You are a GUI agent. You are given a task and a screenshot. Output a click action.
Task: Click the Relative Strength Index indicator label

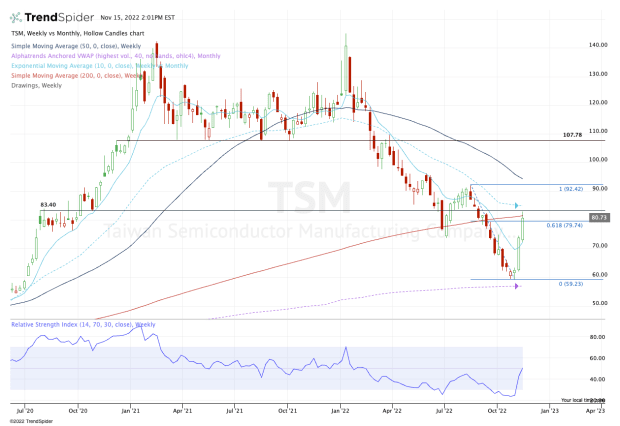point(83,324)
